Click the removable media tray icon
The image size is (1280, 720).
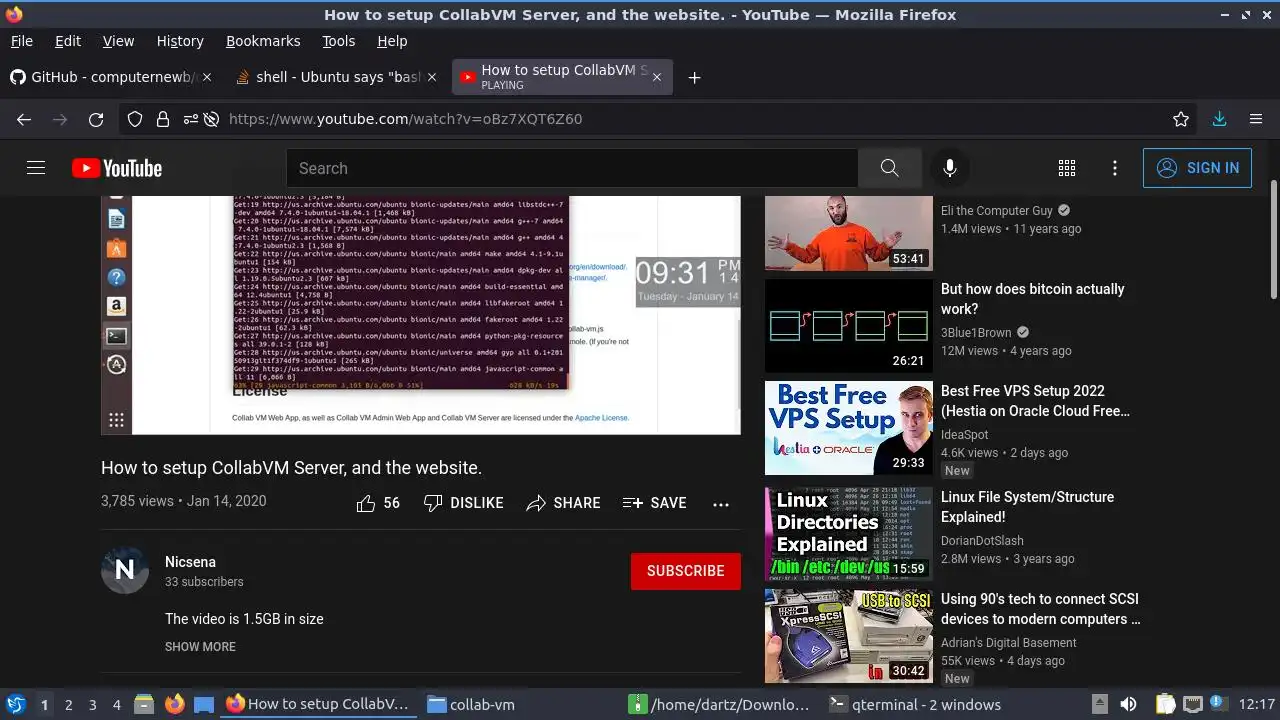coord(1099,704)
